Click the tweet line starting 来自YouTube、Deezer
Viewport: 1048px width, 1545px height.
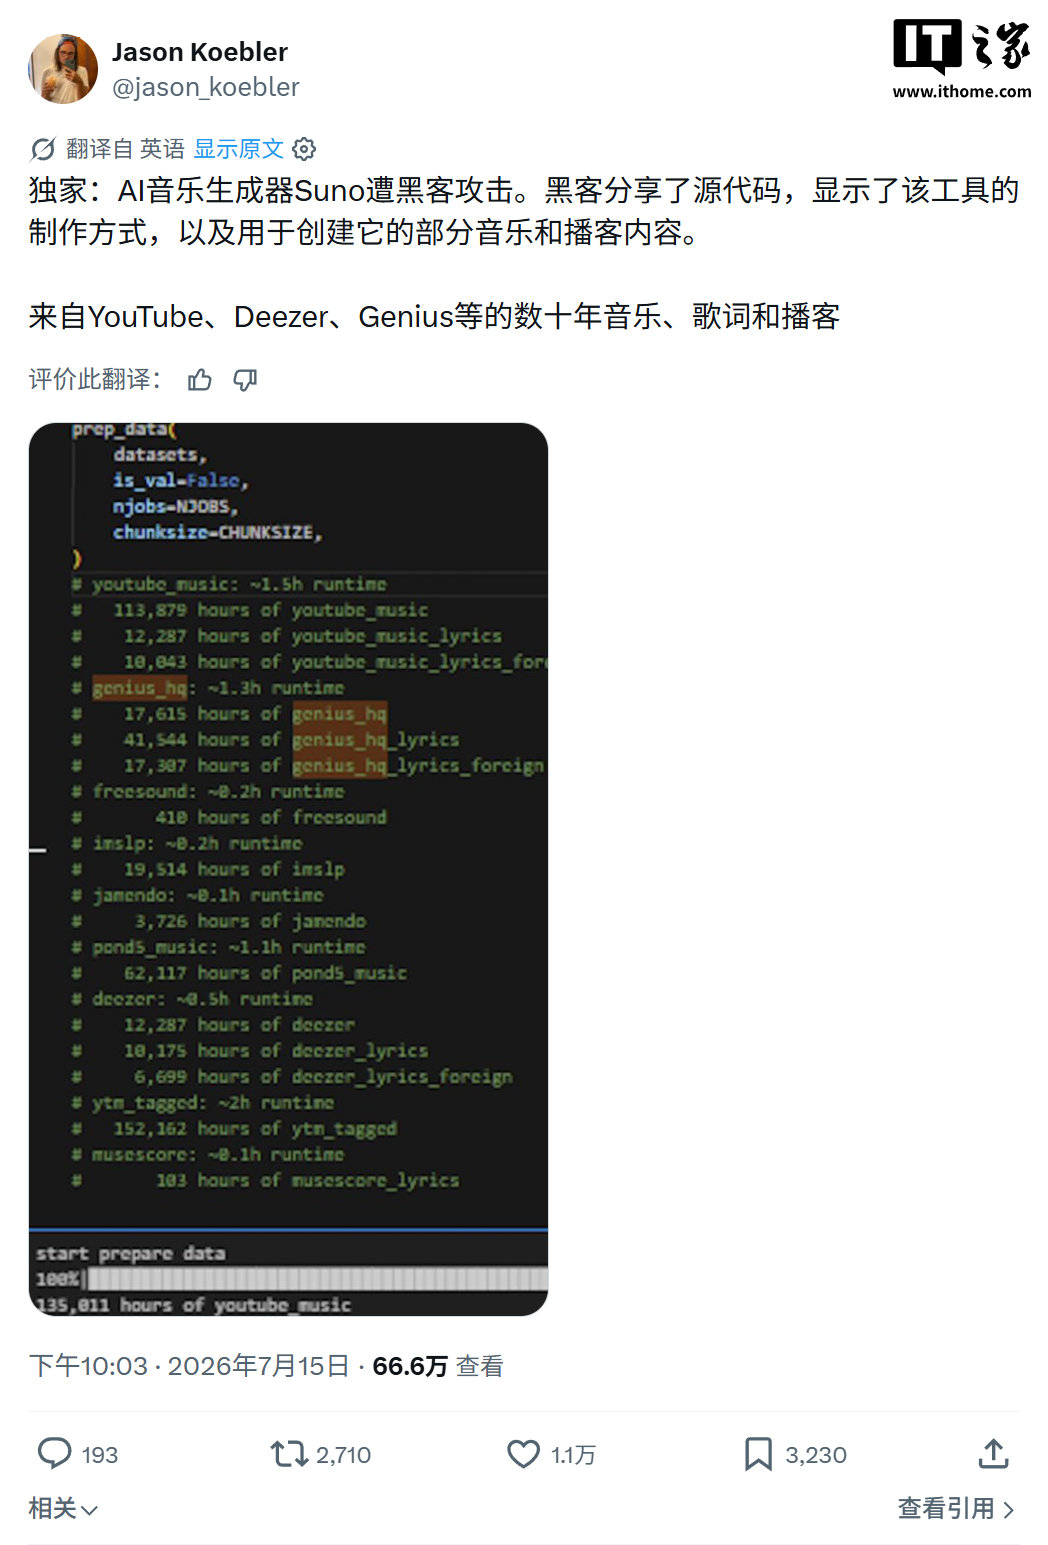click(434, 317)
